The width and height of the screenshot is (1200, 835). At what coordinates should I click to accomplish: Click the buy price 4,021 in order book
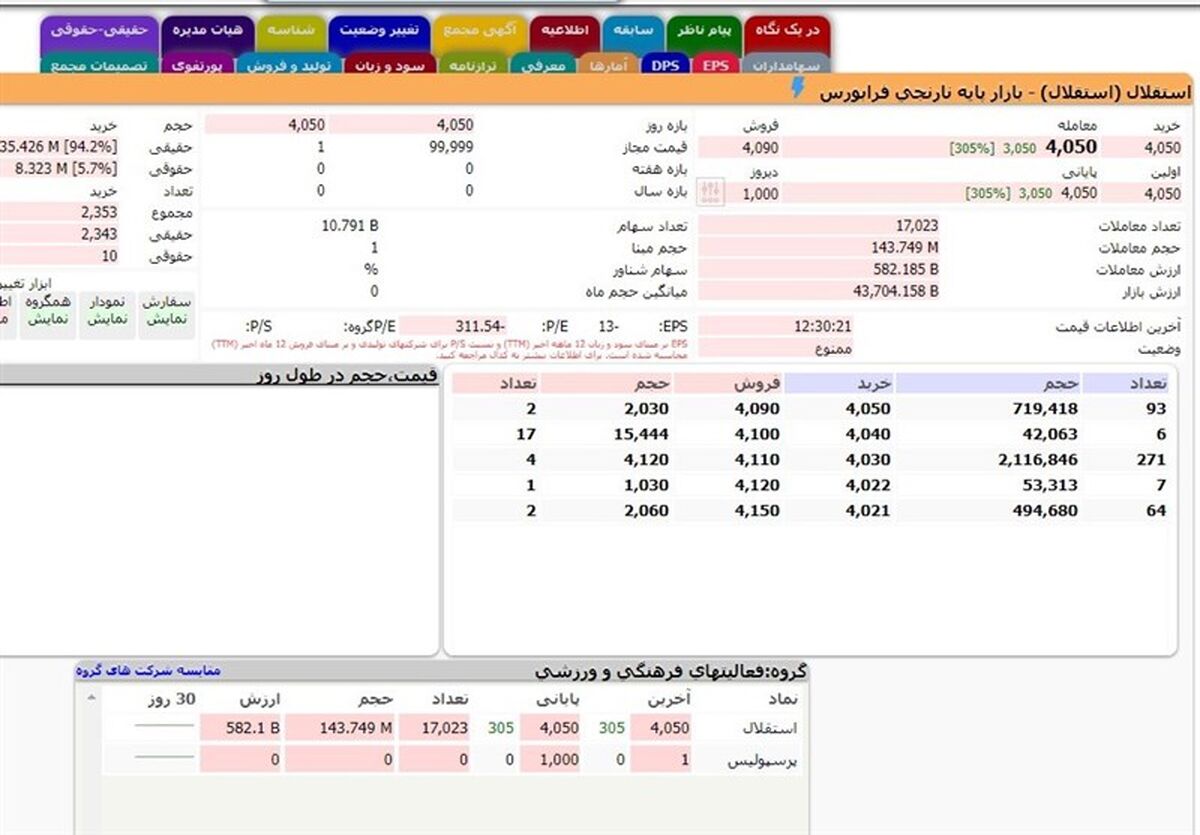point(868,511)
